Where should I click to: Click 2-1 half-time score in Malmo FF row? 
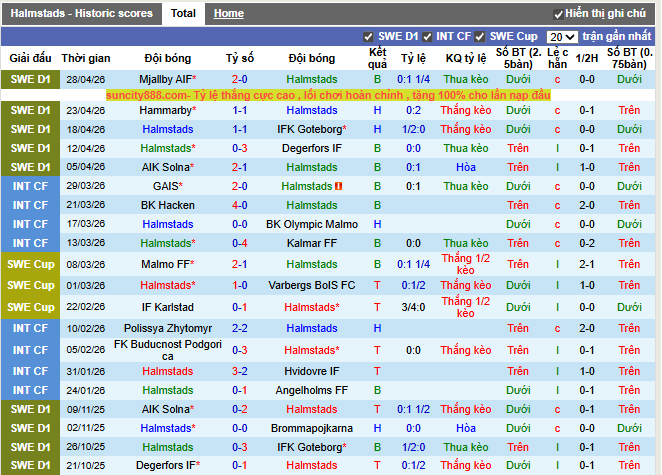(587, 264)
